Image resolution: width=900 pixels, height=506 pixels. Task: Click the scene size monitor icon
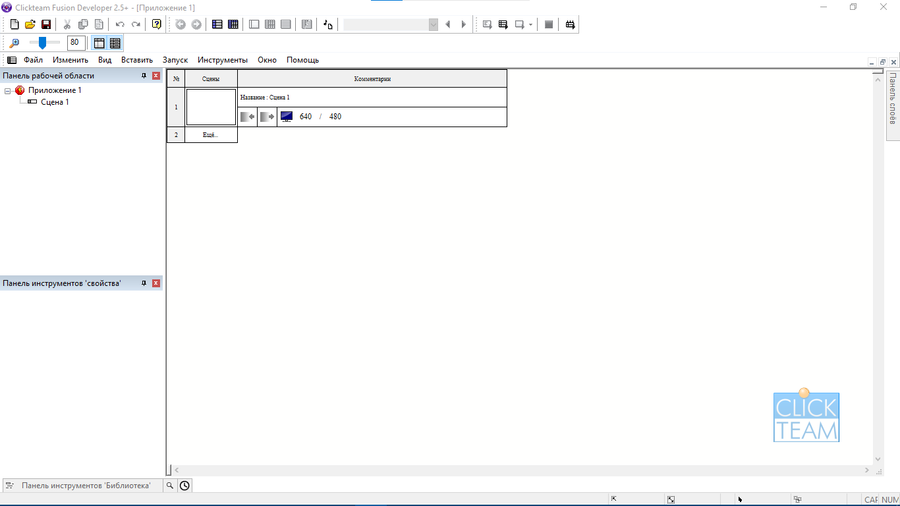pos(286,116)
